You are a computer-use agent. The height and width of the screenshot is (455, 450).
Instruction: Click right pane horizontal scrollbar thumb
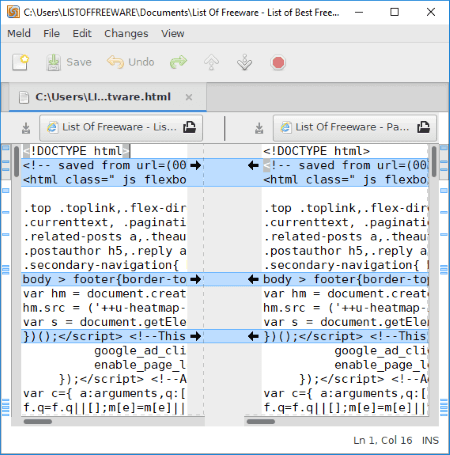[x=261, y=421]
